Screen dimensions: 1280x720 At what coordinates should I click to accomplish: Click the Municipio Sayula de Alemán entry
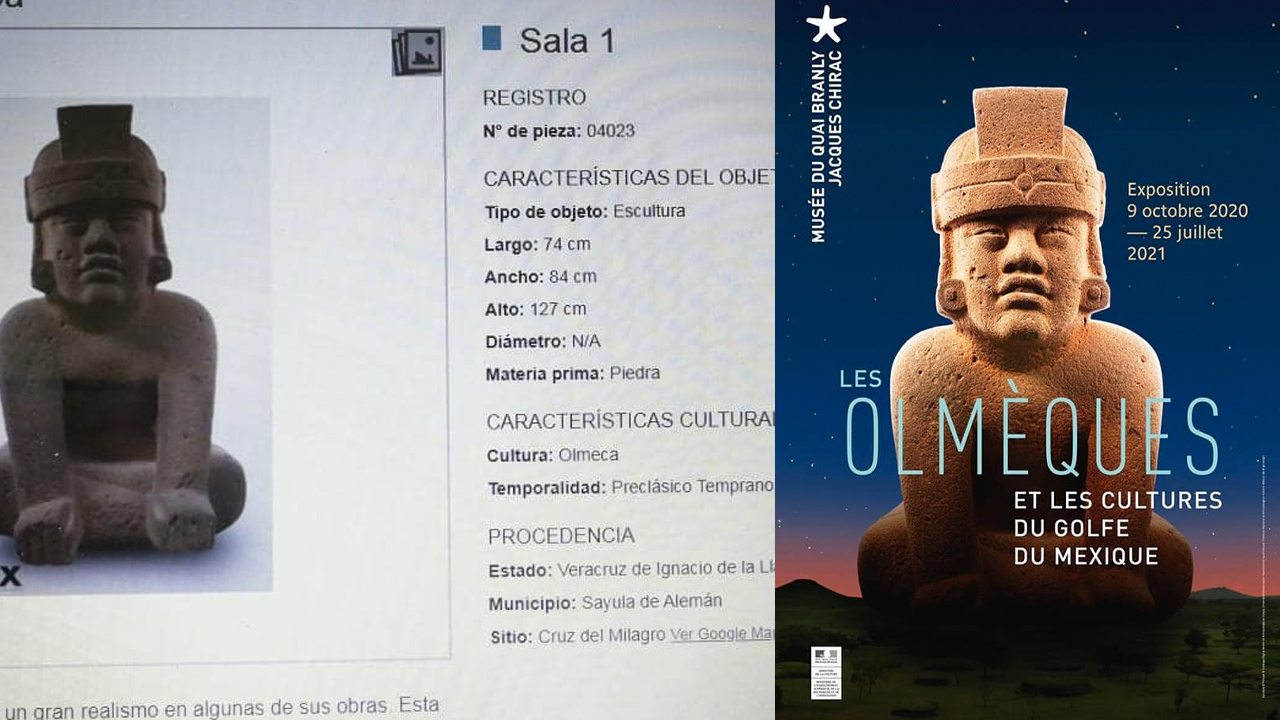click(x=605, y=602)
